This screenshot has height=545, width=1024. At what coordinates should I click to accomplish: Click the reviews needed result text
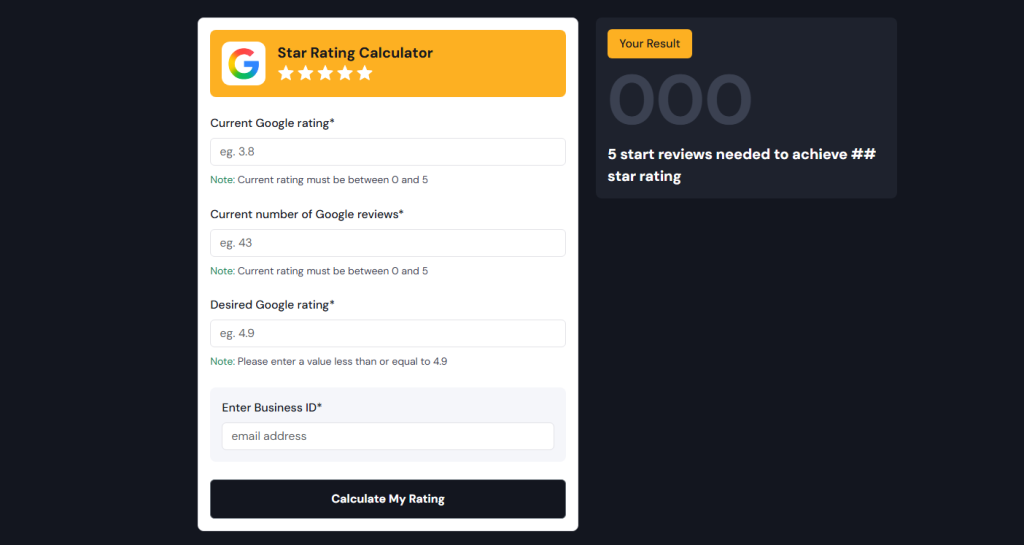tap(742, 165)
